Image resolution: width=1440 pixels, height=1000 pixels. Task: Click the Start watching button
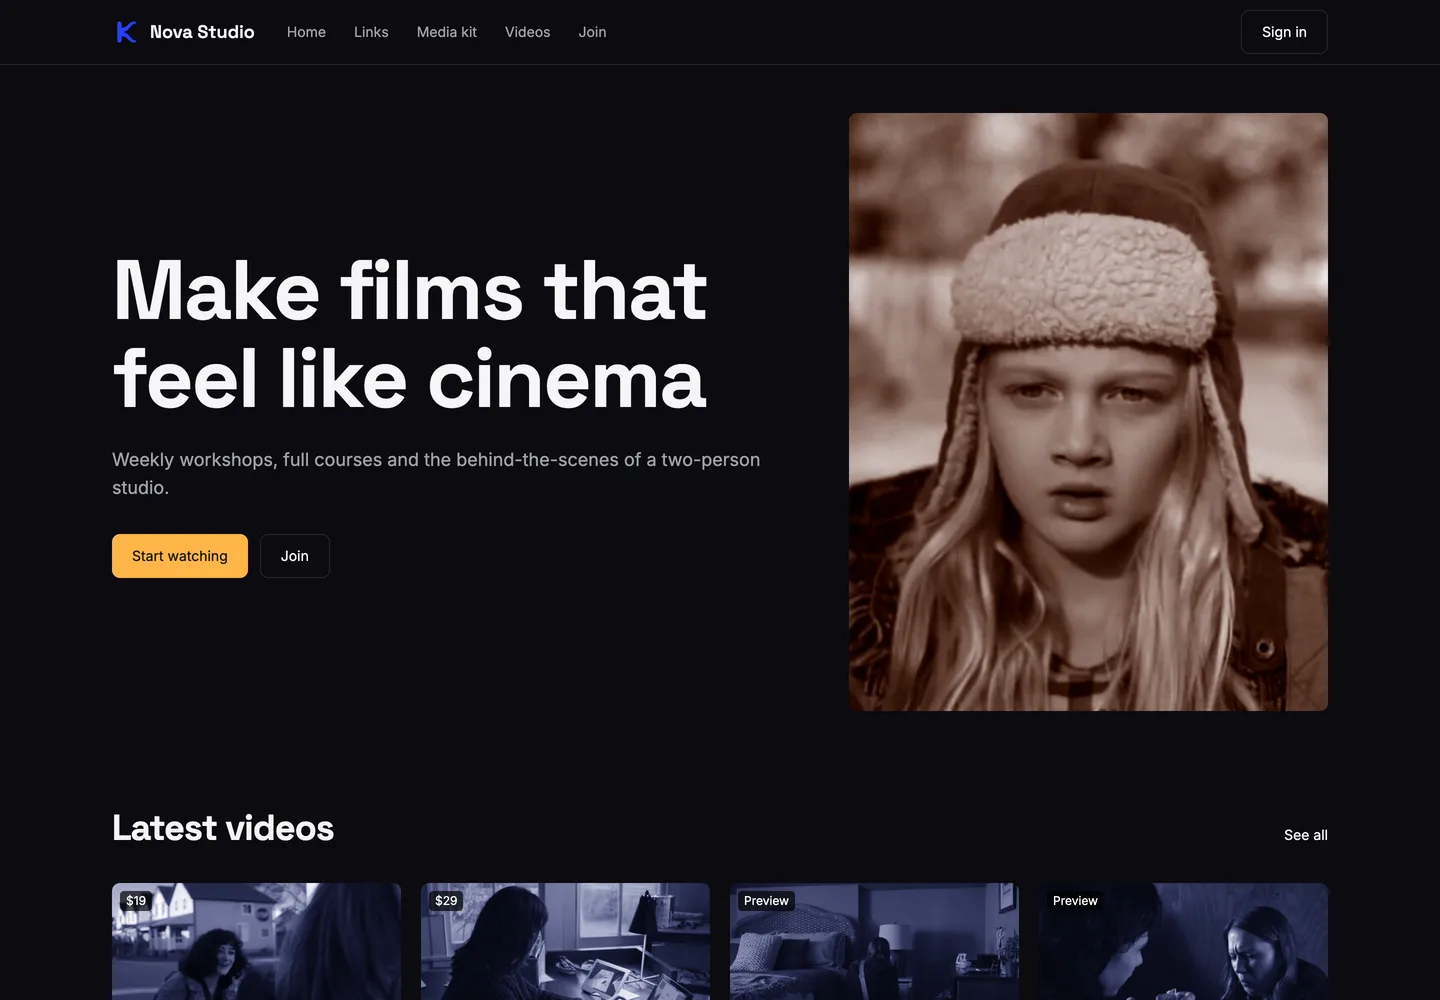click(x=180, y=556)
